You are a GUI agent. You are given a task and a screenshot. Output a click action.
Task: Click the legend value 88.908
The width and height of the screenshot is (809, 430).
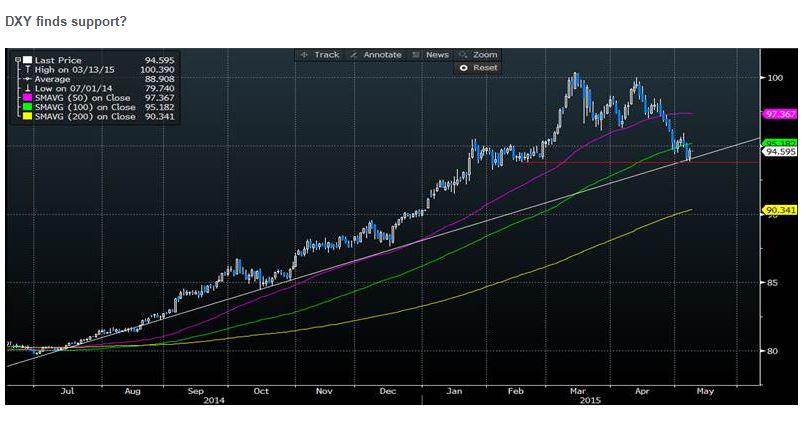point(159,79)
